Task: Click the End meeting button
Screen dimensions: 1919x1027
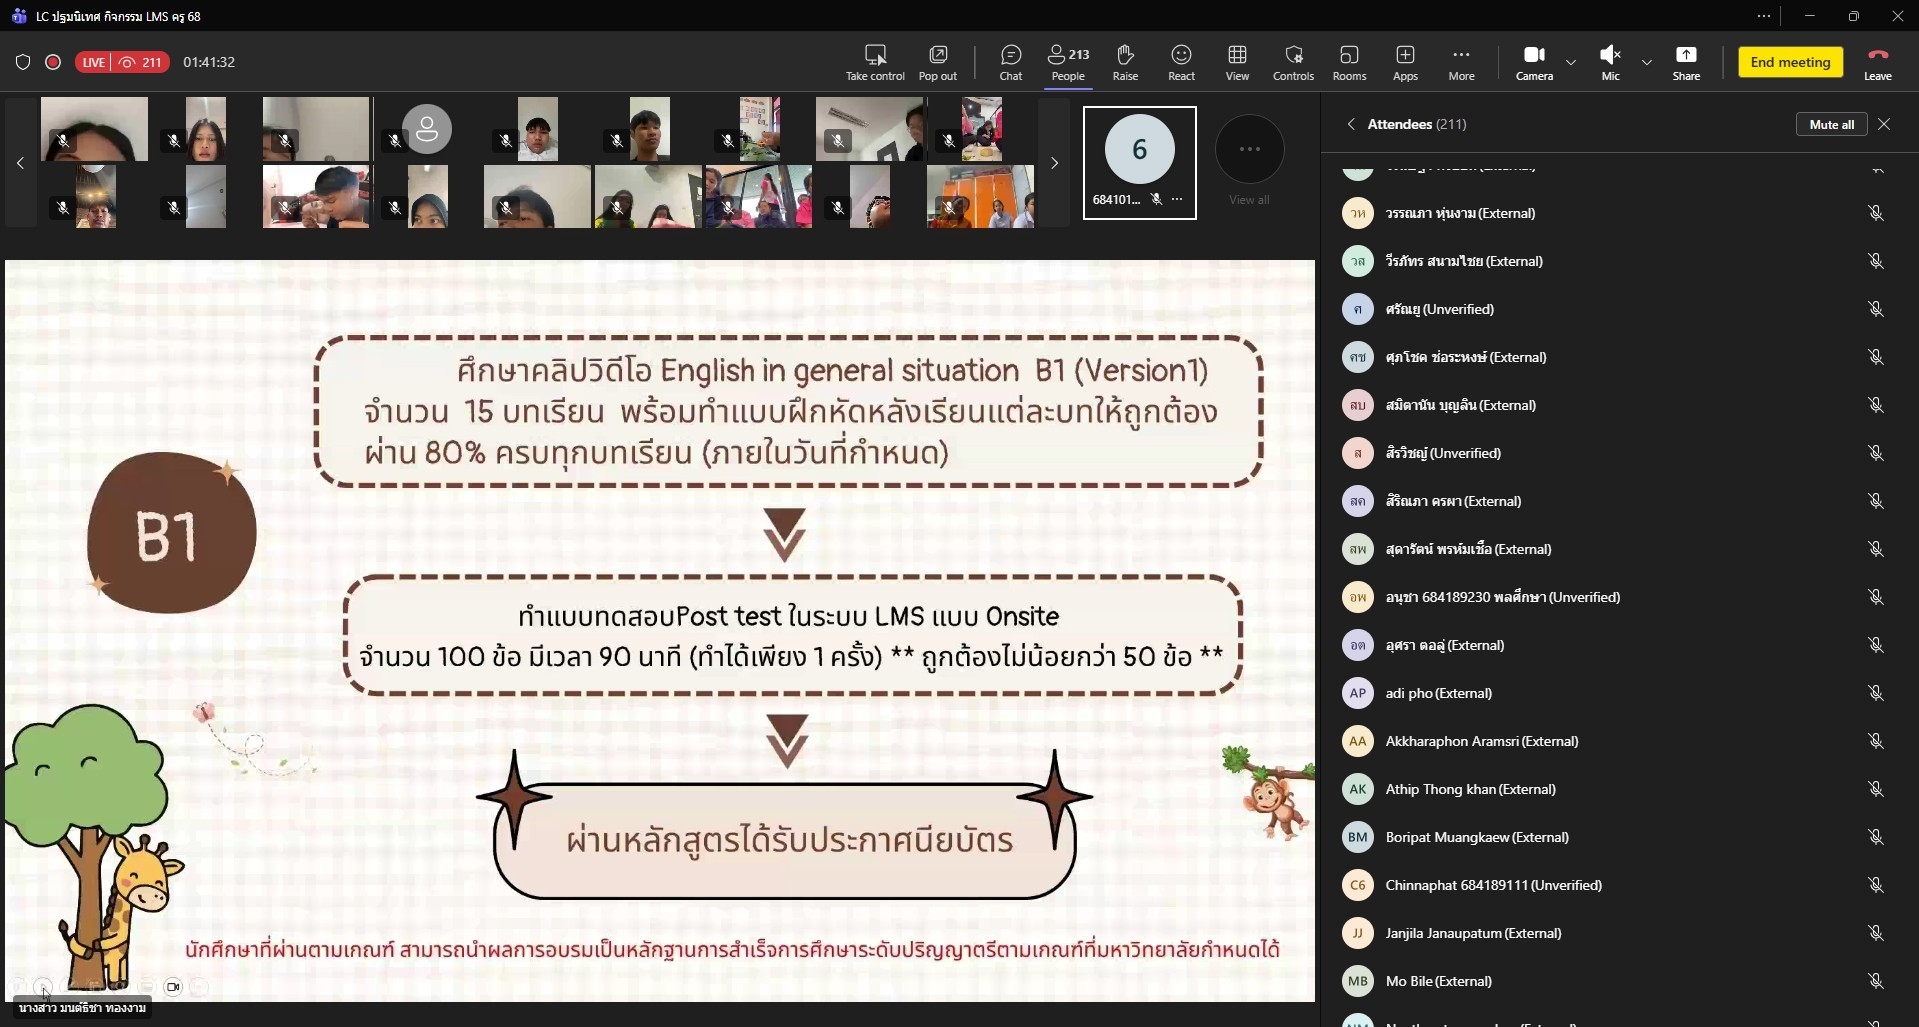Action: pyautogui.click(x=1790, y=62)
